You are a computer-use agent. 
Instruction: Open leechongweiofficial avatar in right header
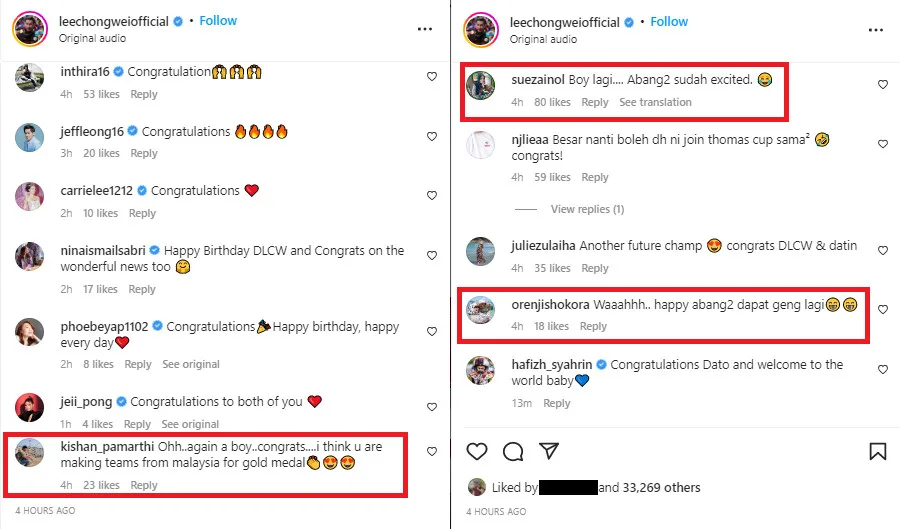pos(482,29)
